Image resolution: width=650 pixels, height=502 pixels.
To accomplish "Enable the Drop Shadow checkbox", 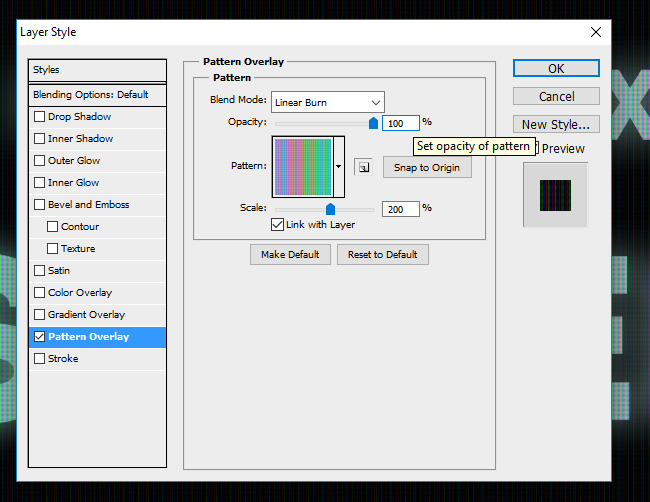I will pos(39,116).
